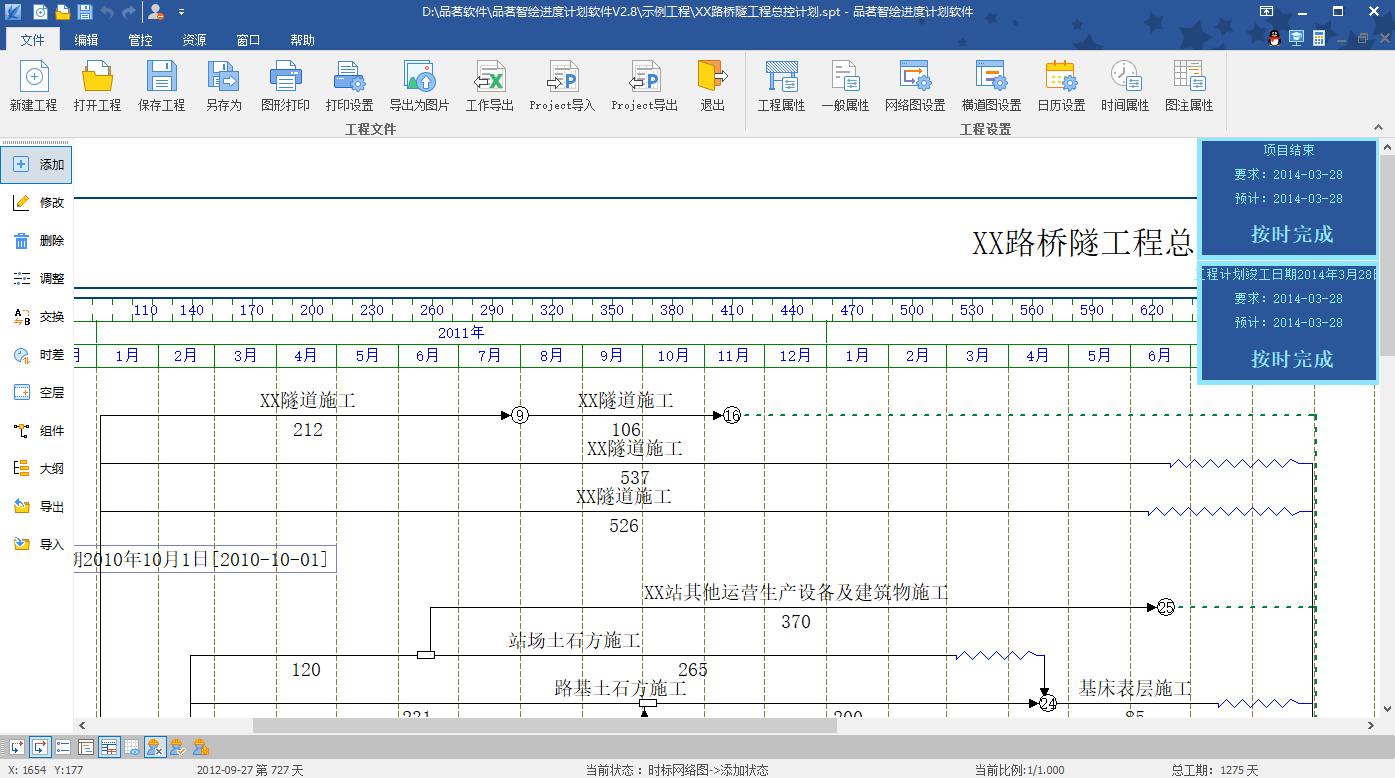Image resolution: width=1395 pixels, height=778 pixels.
Task: Select the 组件 (component) sidebar tool
Action: coord(37,431)
